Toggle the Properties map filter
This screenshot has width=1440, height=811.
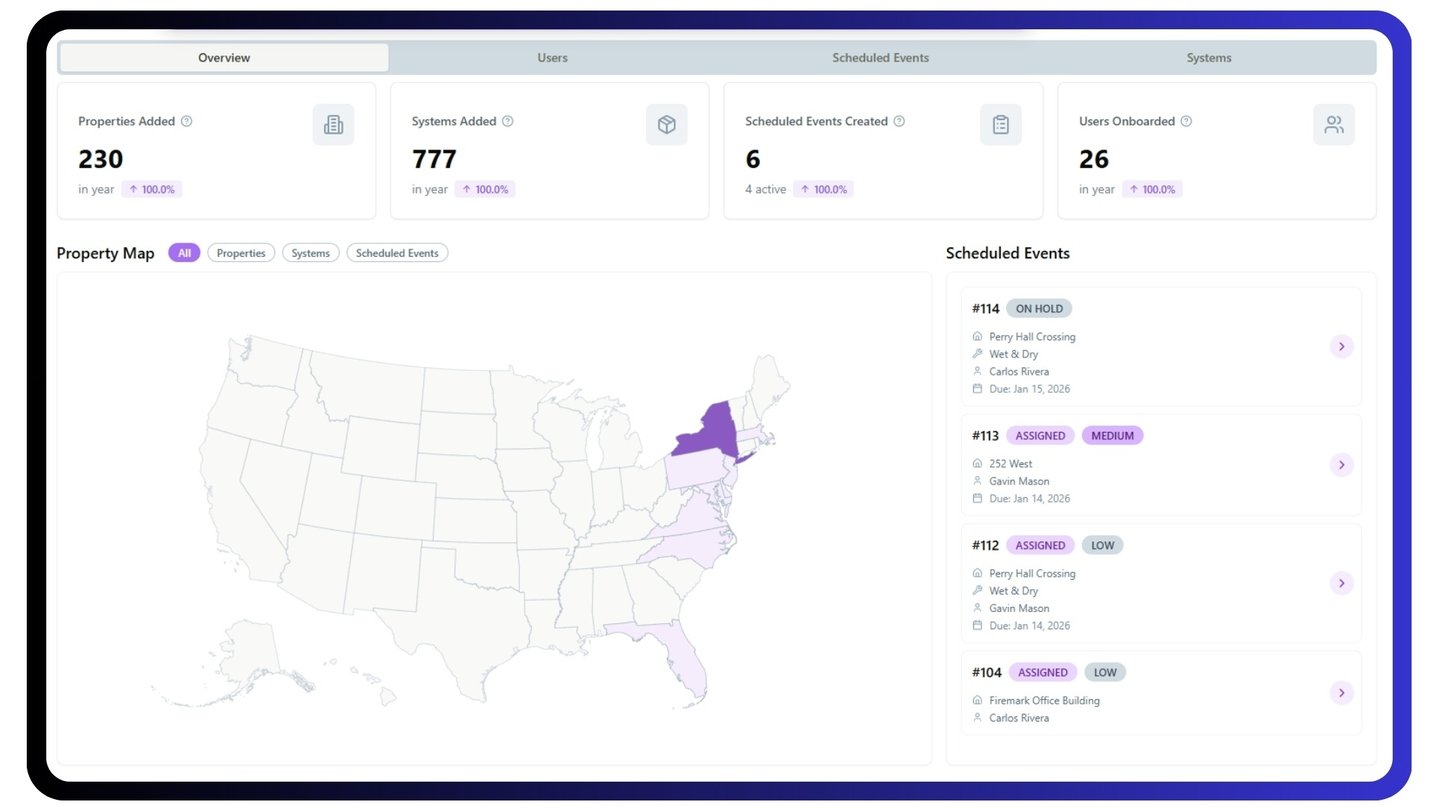[x=241, y=253]
